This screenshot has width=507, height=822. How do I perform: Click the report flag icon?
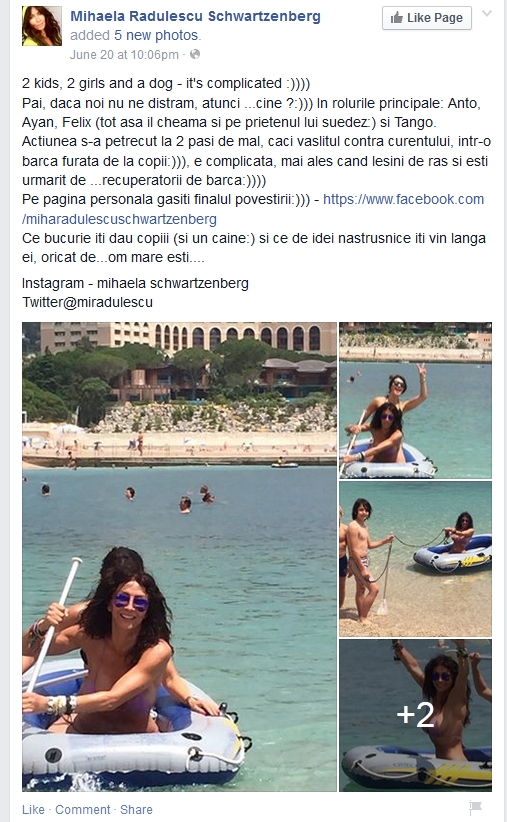point(476,808)
